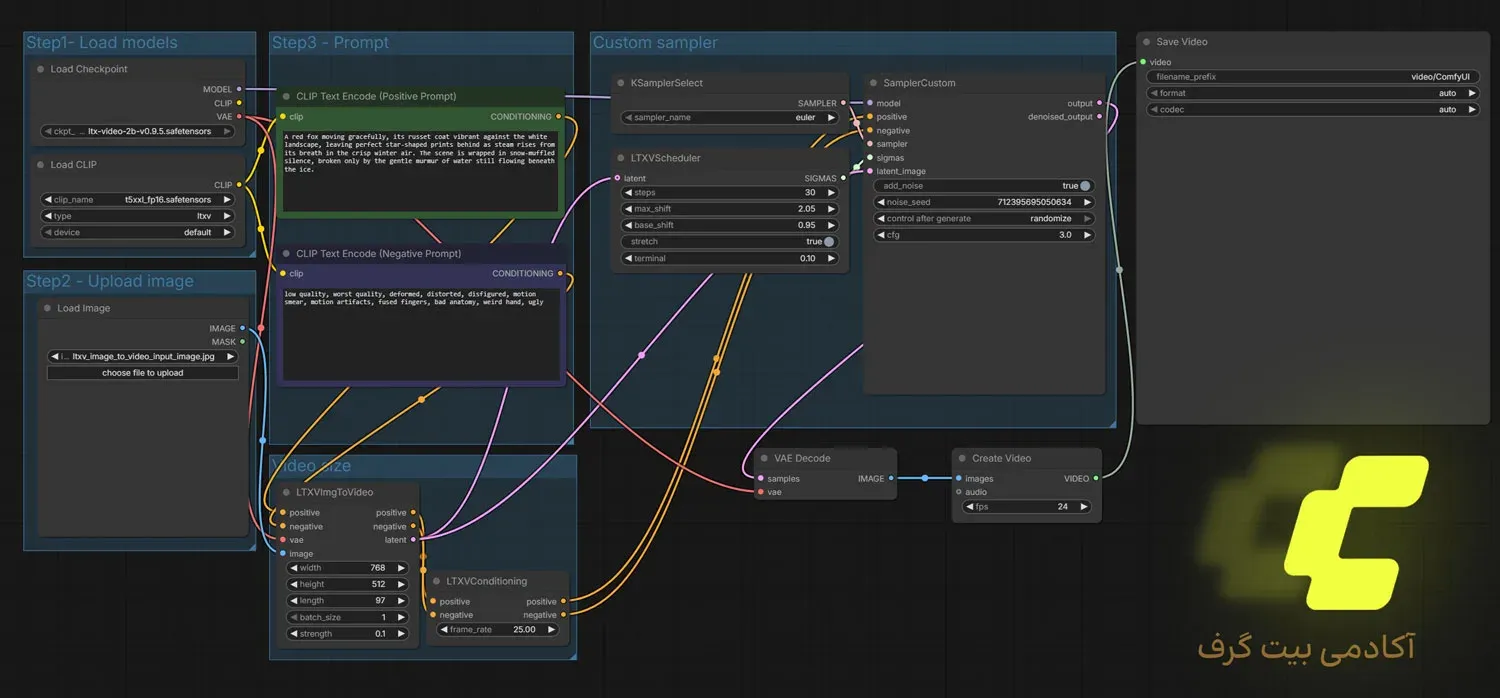Open the format auto selector in Save Video
Screen dimensions: 1500x698
[x=1313, y=94]
